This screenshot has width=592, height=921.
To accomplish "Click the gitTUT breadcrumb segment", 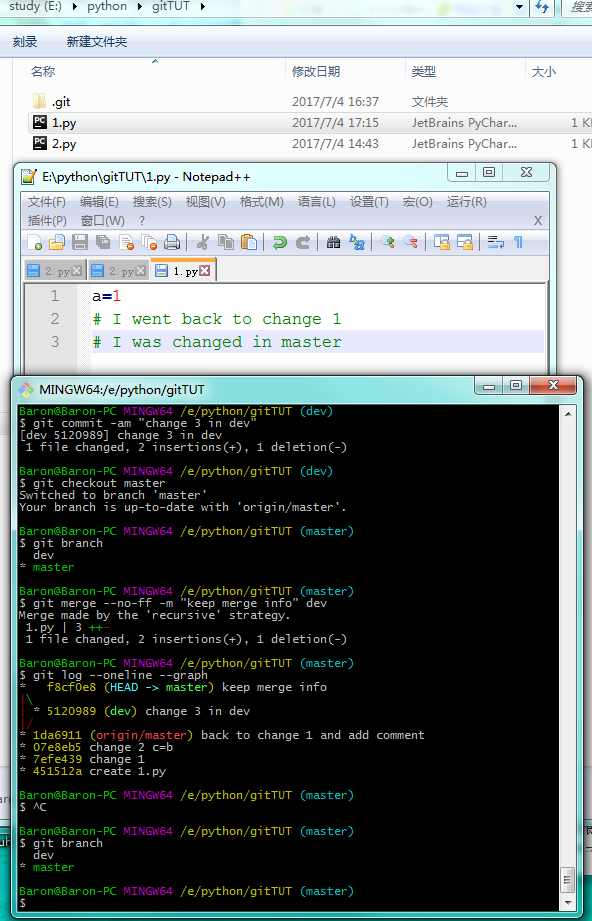I will (169, 6).
